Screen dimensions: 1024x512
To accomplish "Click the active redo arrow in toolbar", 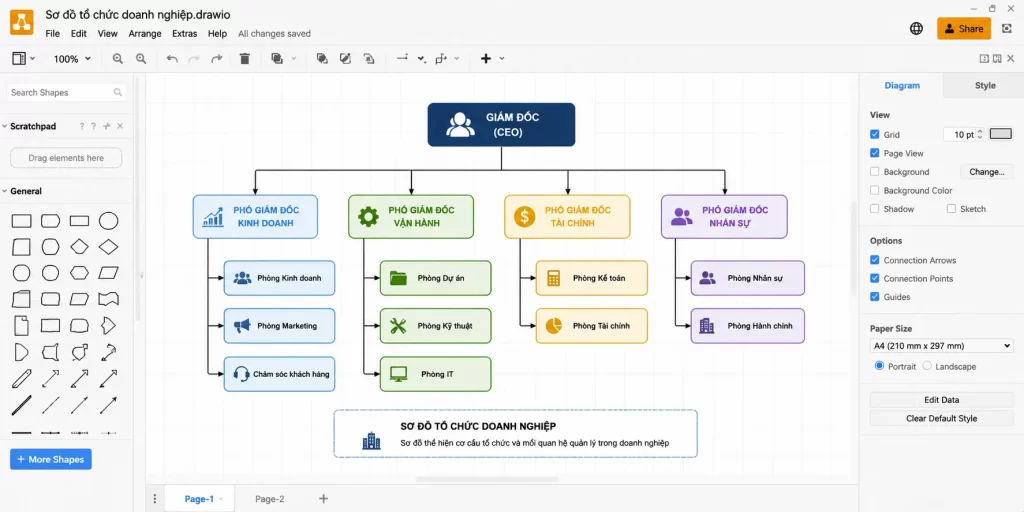I will tap(216, 59).
